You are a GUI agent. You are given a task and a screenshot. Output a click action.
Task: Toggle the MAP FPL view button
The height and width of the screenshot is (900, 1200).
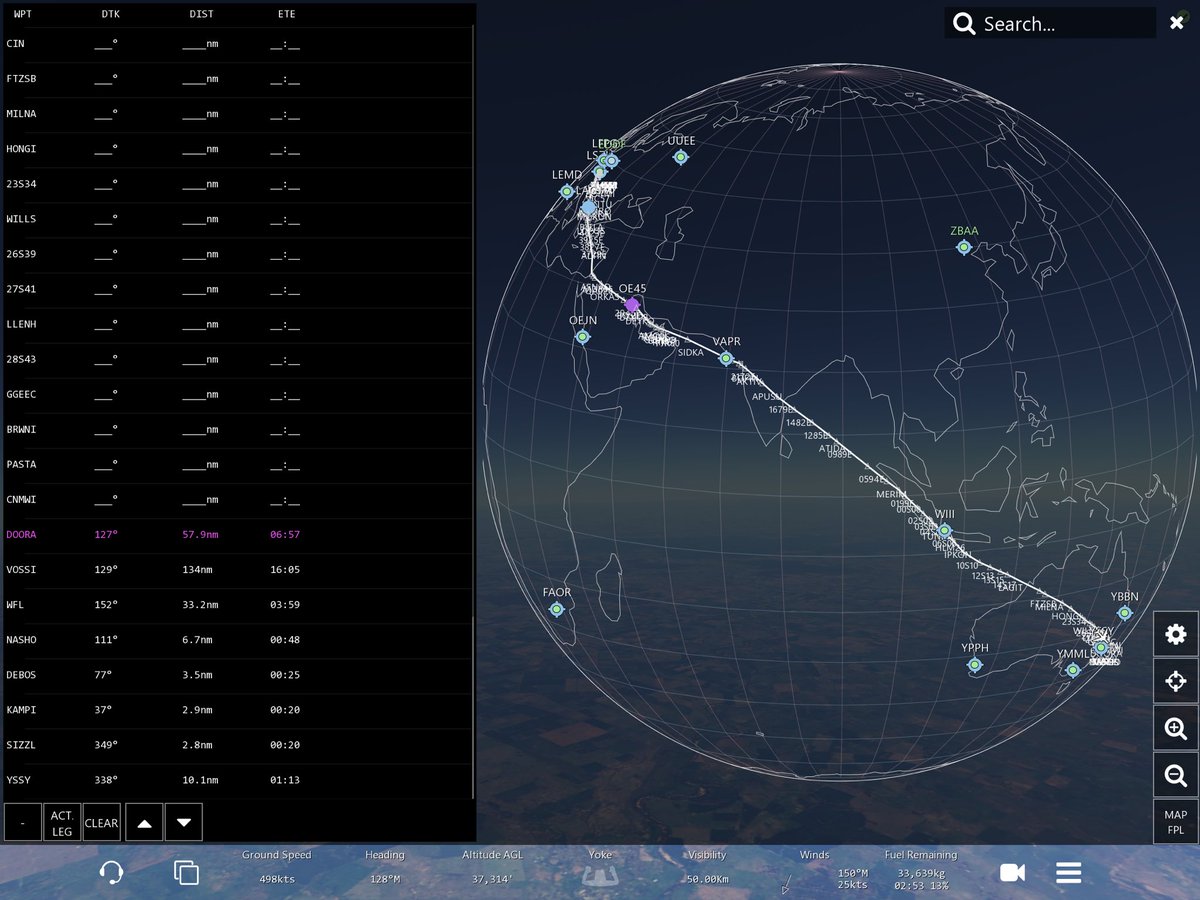click(1176, 822)
